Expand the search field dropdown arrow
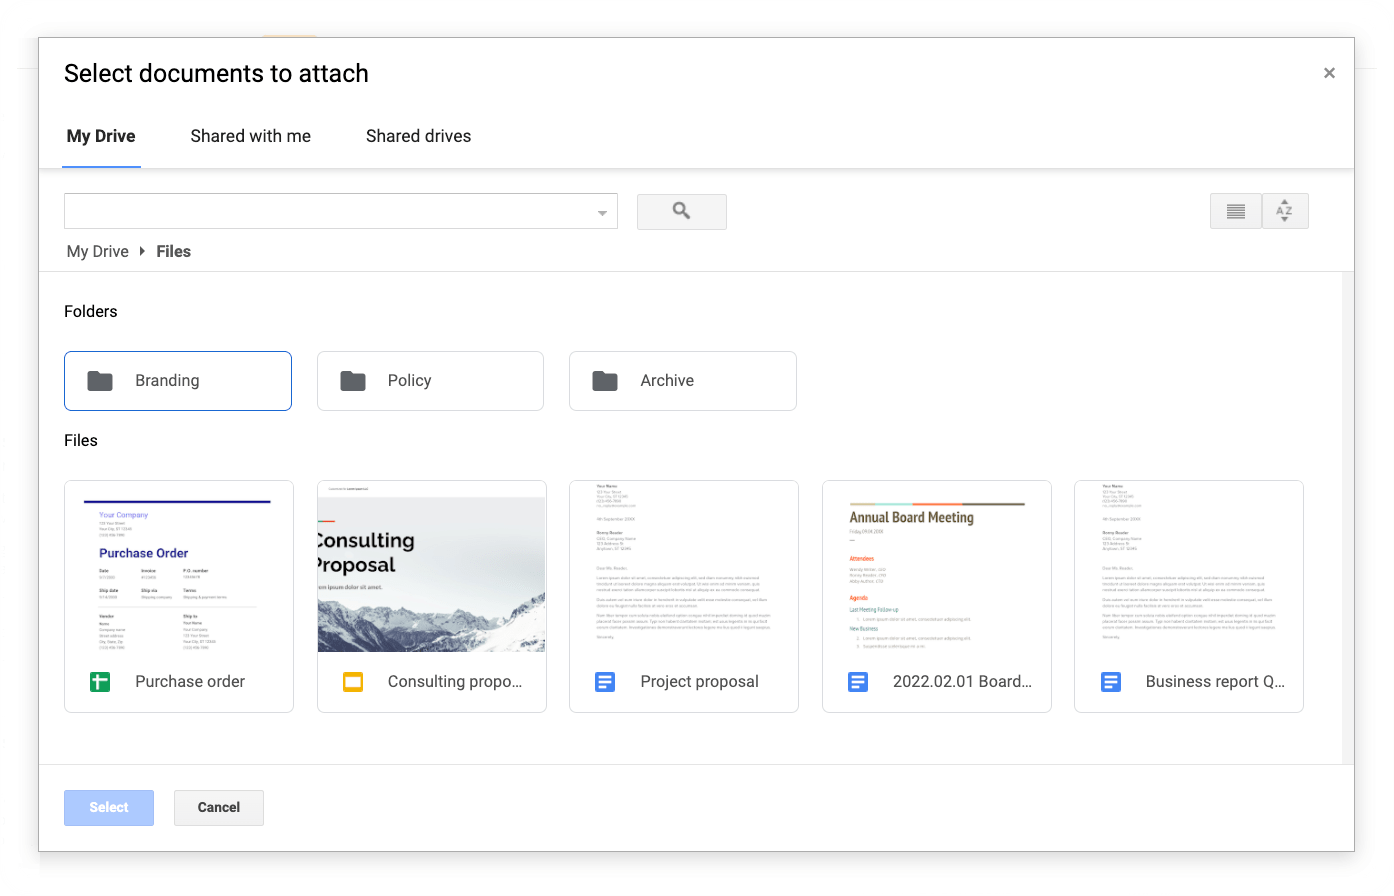The width and height of the screenshot is (1394, 896). [601, 212]
